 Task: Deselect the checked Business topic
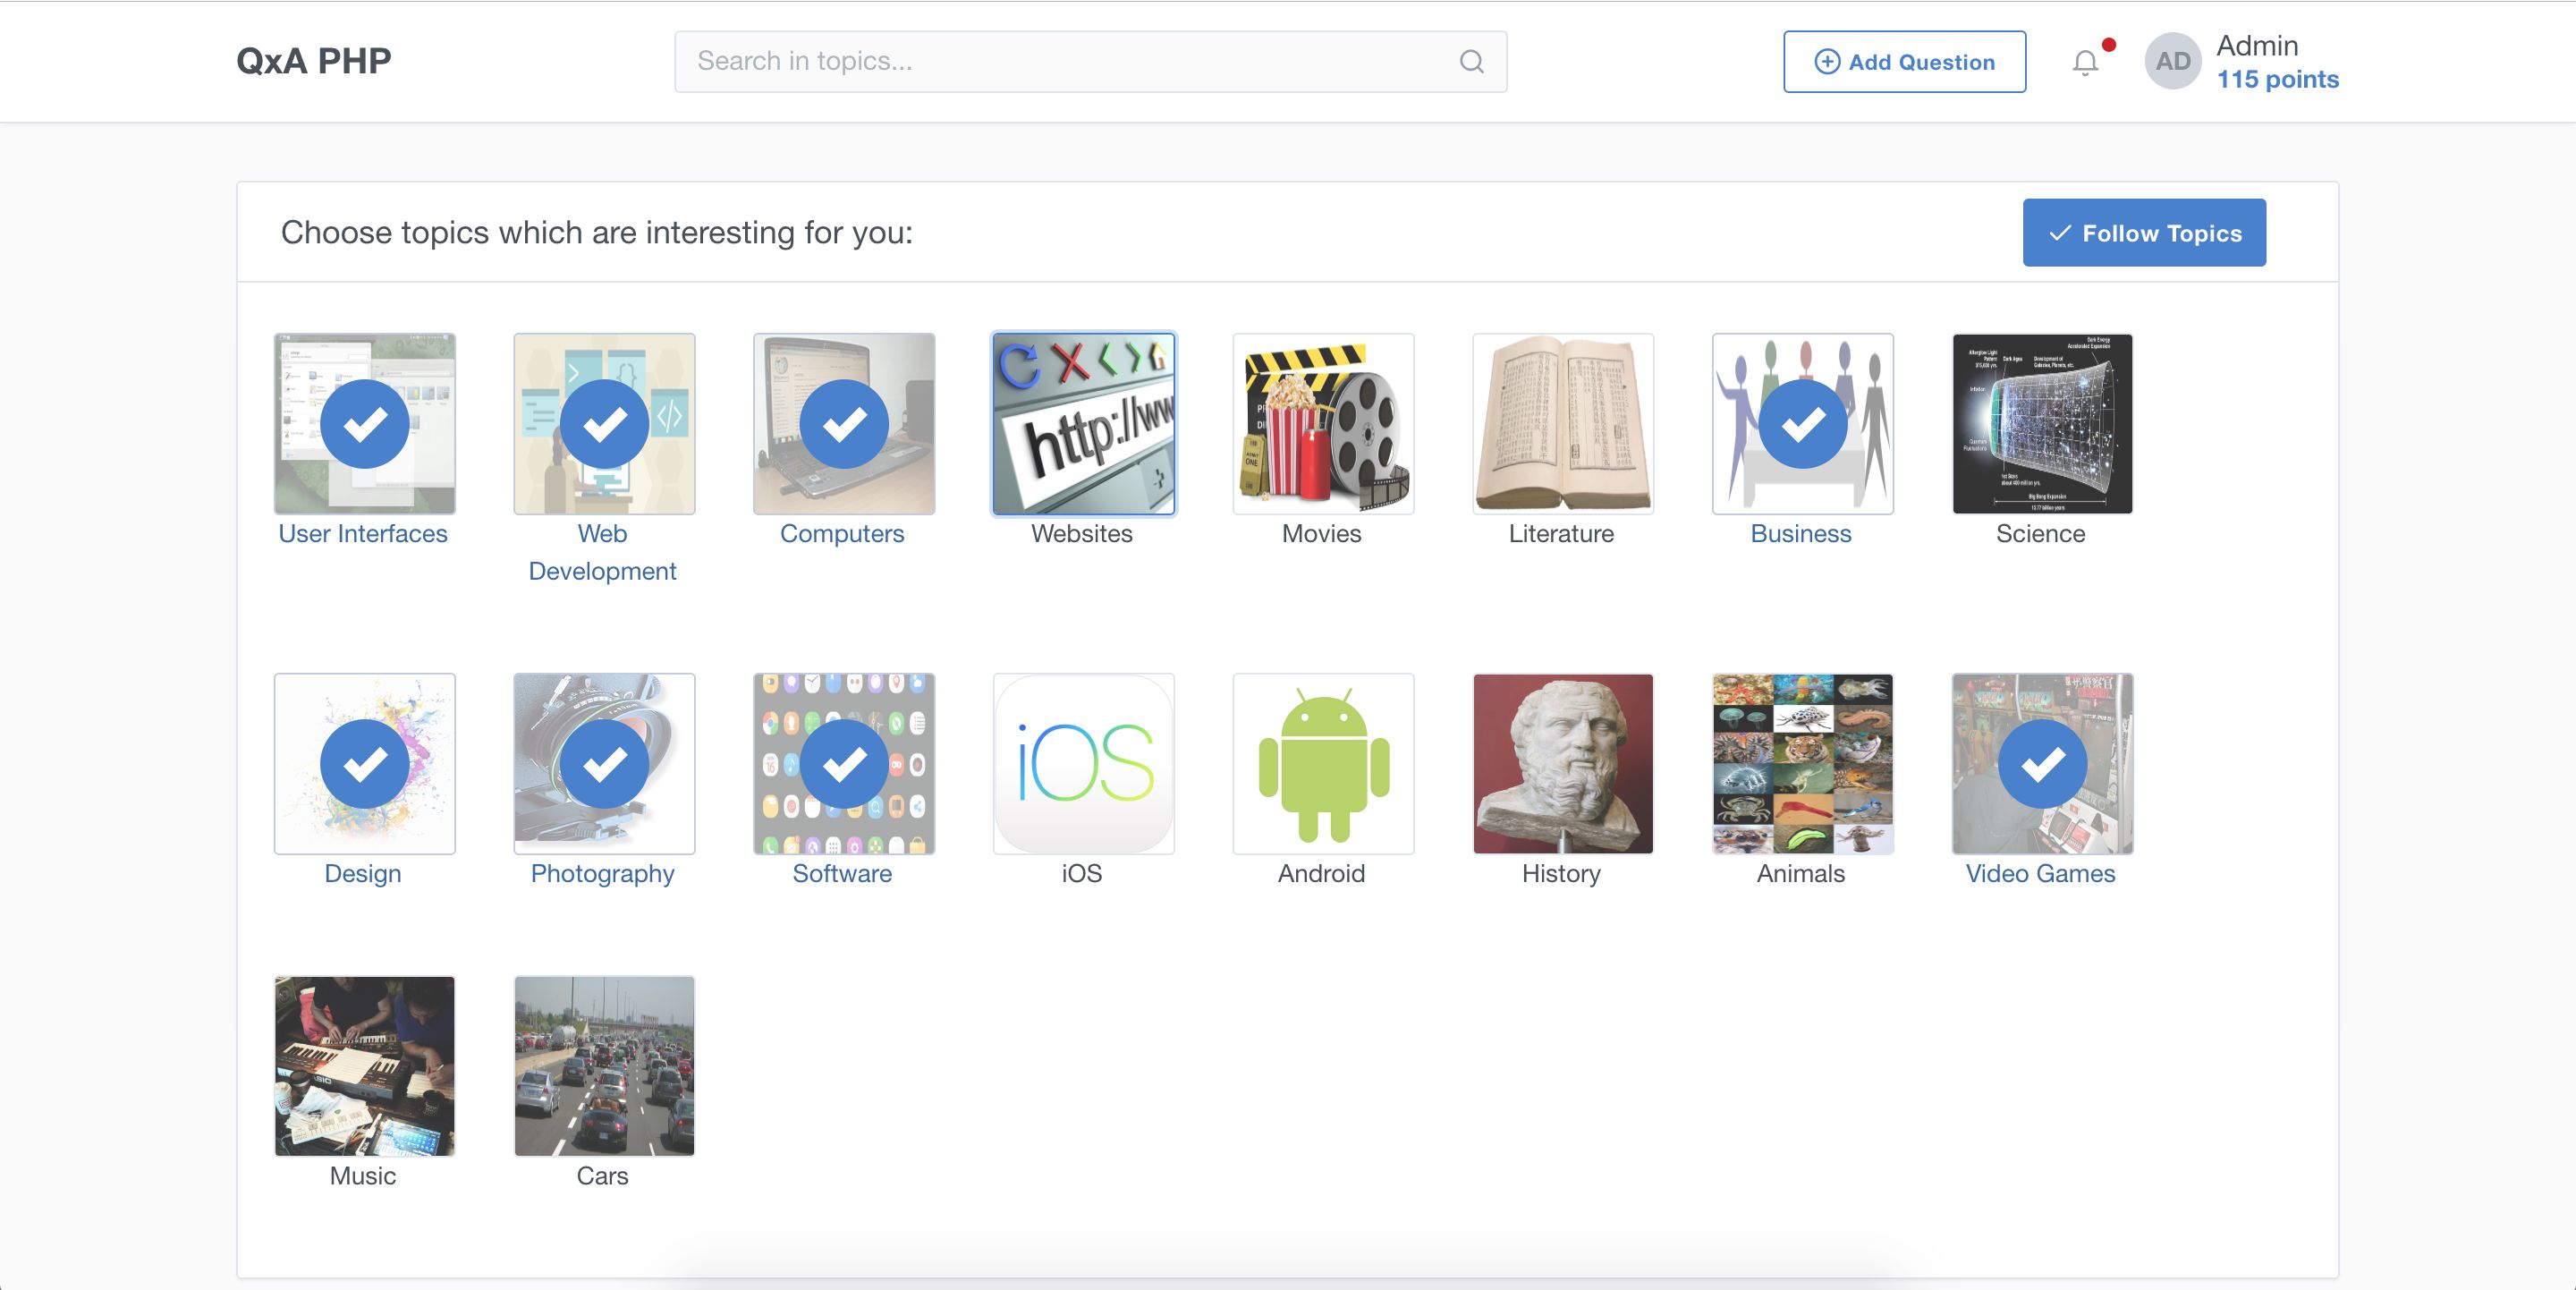click(1802, 424)
